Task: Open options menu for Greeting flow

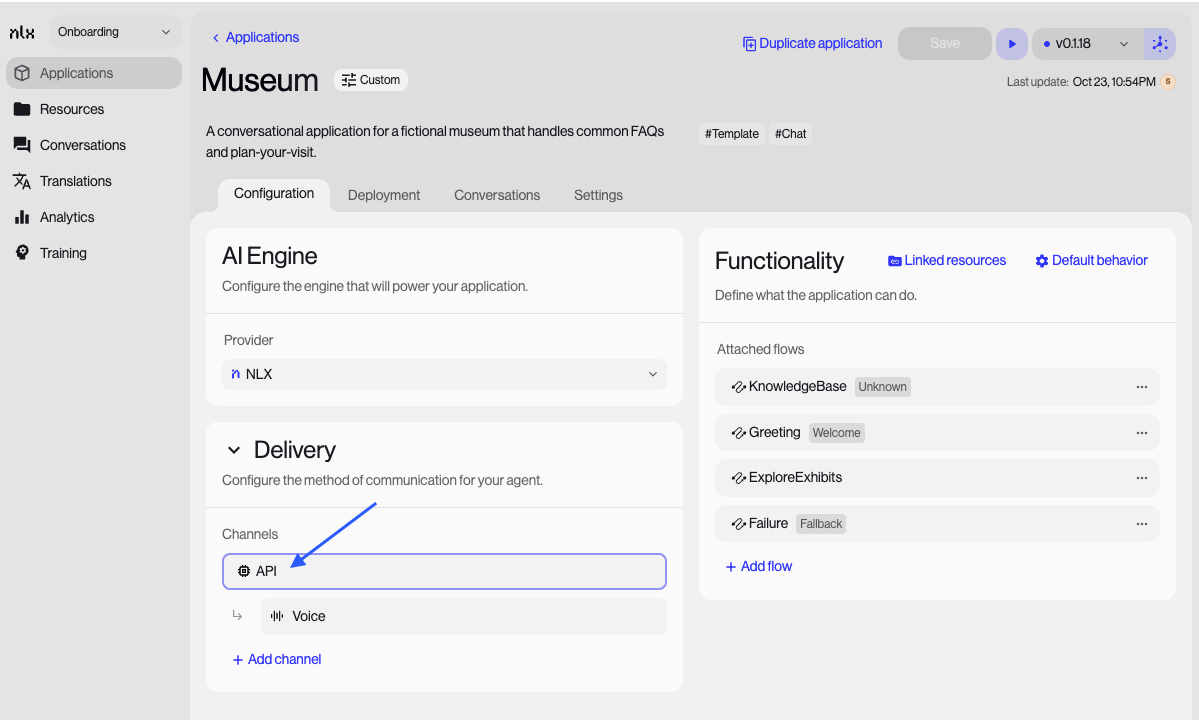Action: tap(1141, 433)
